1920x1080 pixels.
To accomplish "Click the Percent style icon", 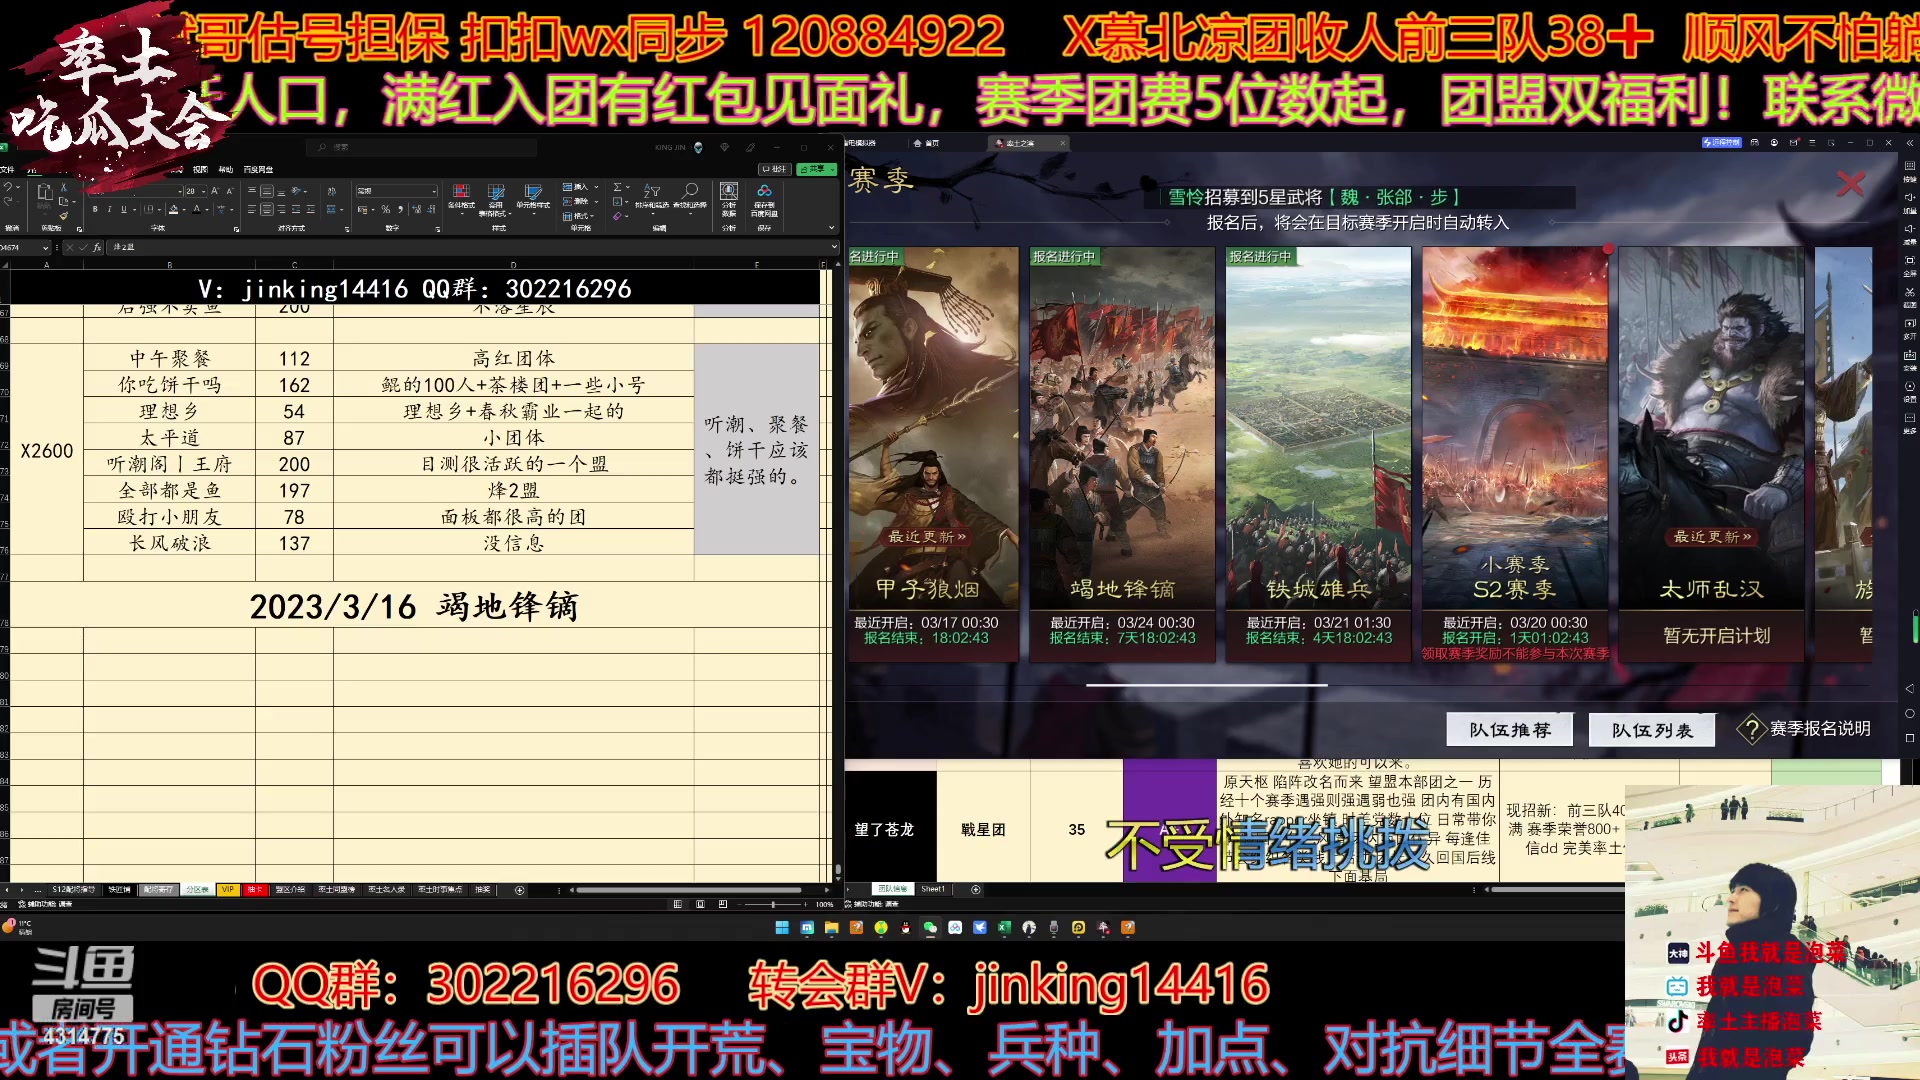I will point(385,209).
